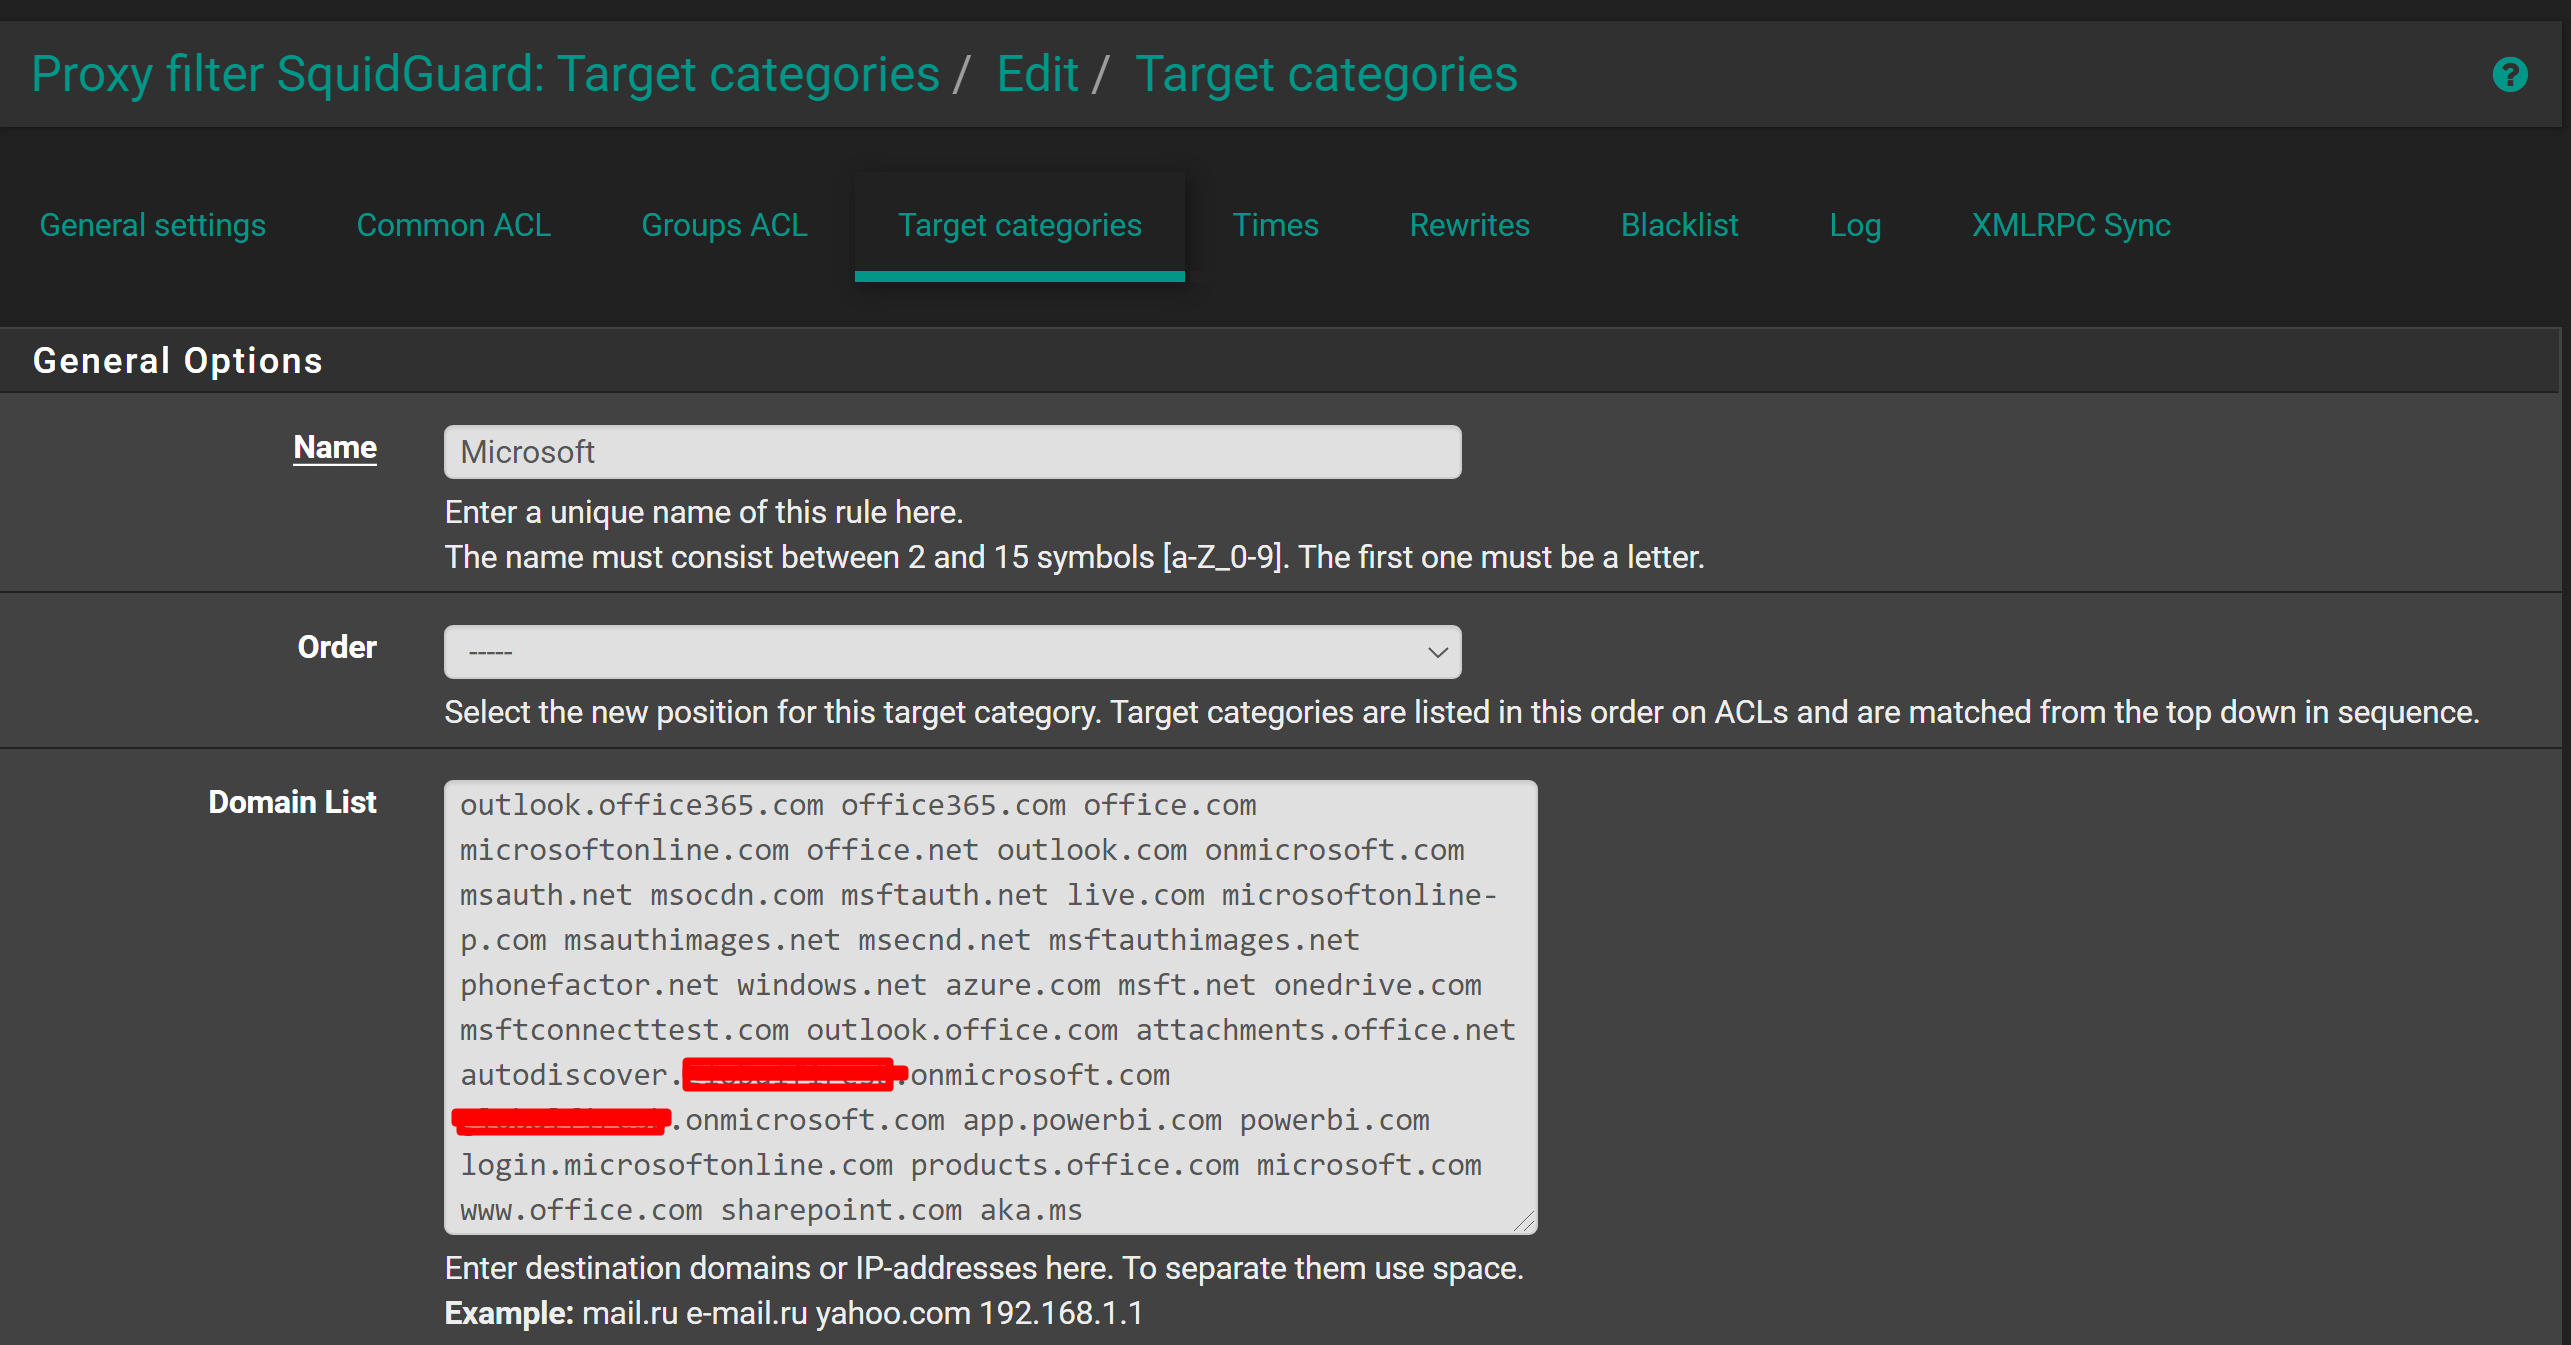This screenshot has height=1345, width=2571.
Task: View the Log tab
Action: 1855,225
